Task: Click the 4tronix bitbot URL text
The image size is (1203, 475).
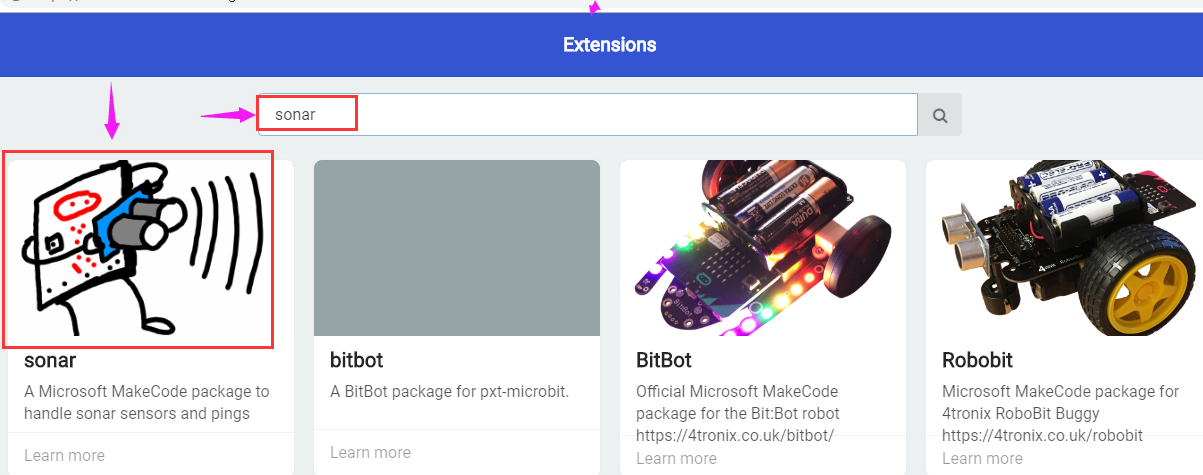Action: (735, 435)
